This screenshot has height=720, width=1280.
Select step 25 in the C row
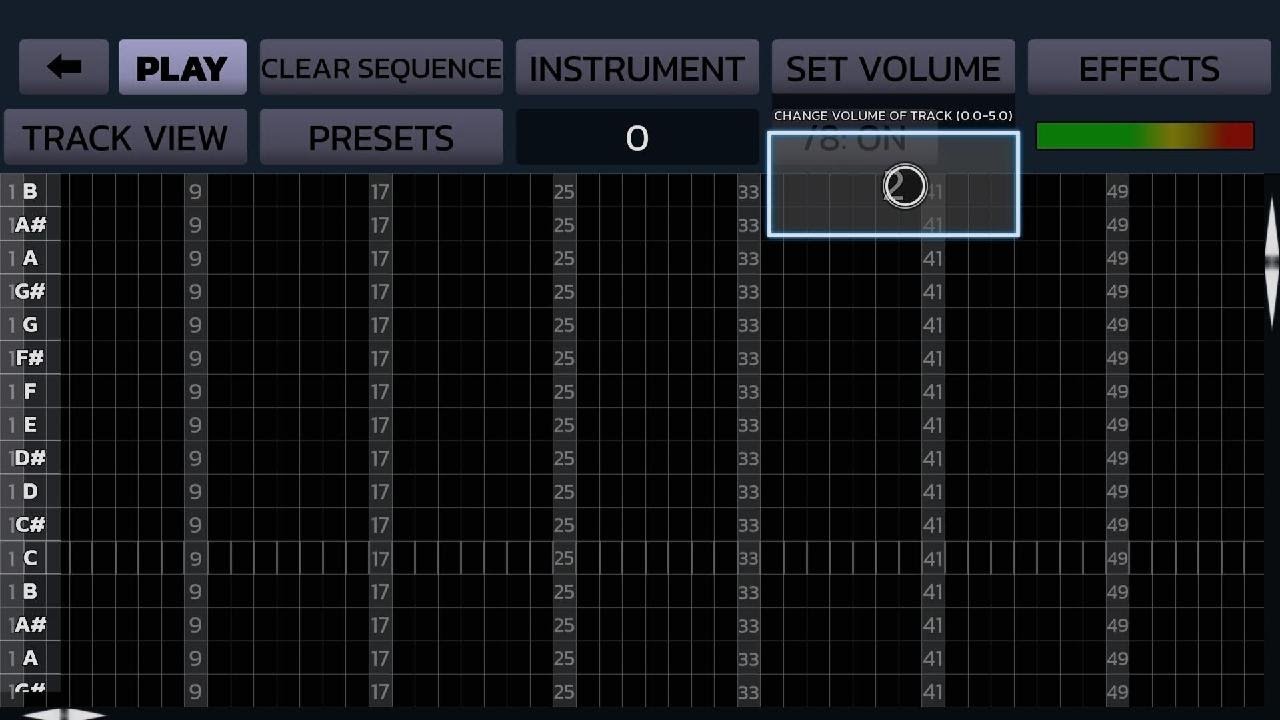(564, 558)
